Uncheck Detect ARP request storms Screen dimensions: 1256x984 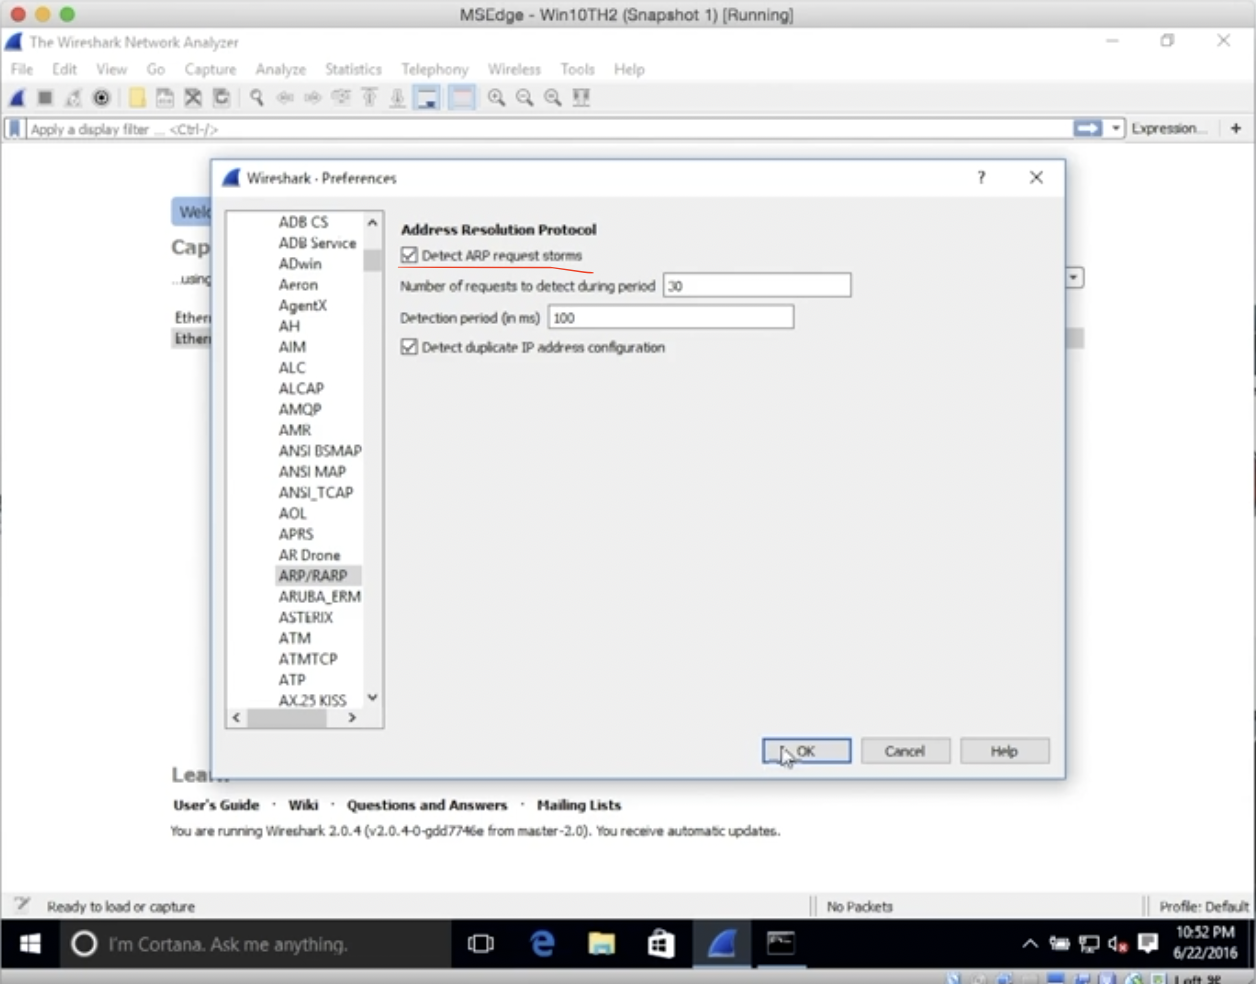point(409,255)
